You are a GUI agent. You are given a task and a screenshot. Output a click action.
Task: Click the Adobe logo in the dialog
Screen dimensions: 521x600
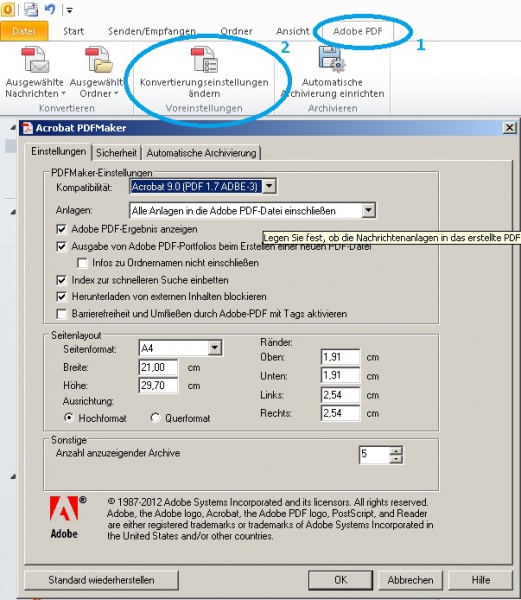[67, 517]
